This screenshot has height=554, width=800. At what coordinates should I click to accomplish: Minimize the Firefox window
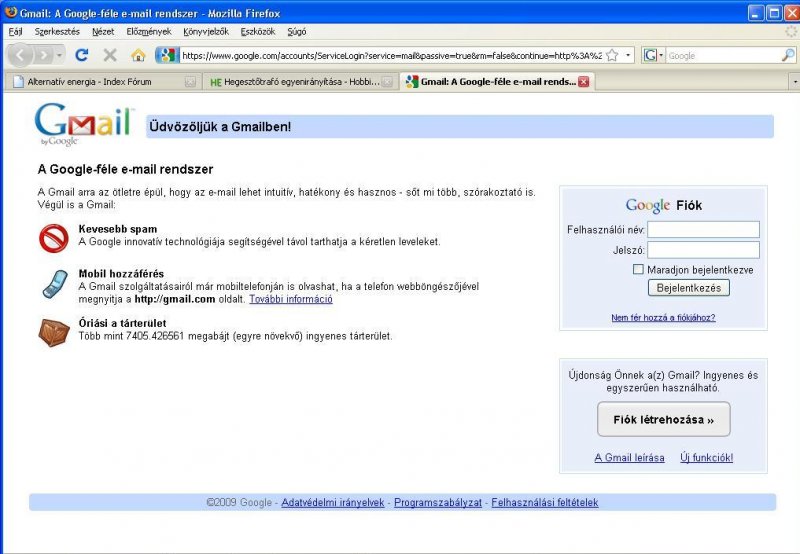coord(756,13)
